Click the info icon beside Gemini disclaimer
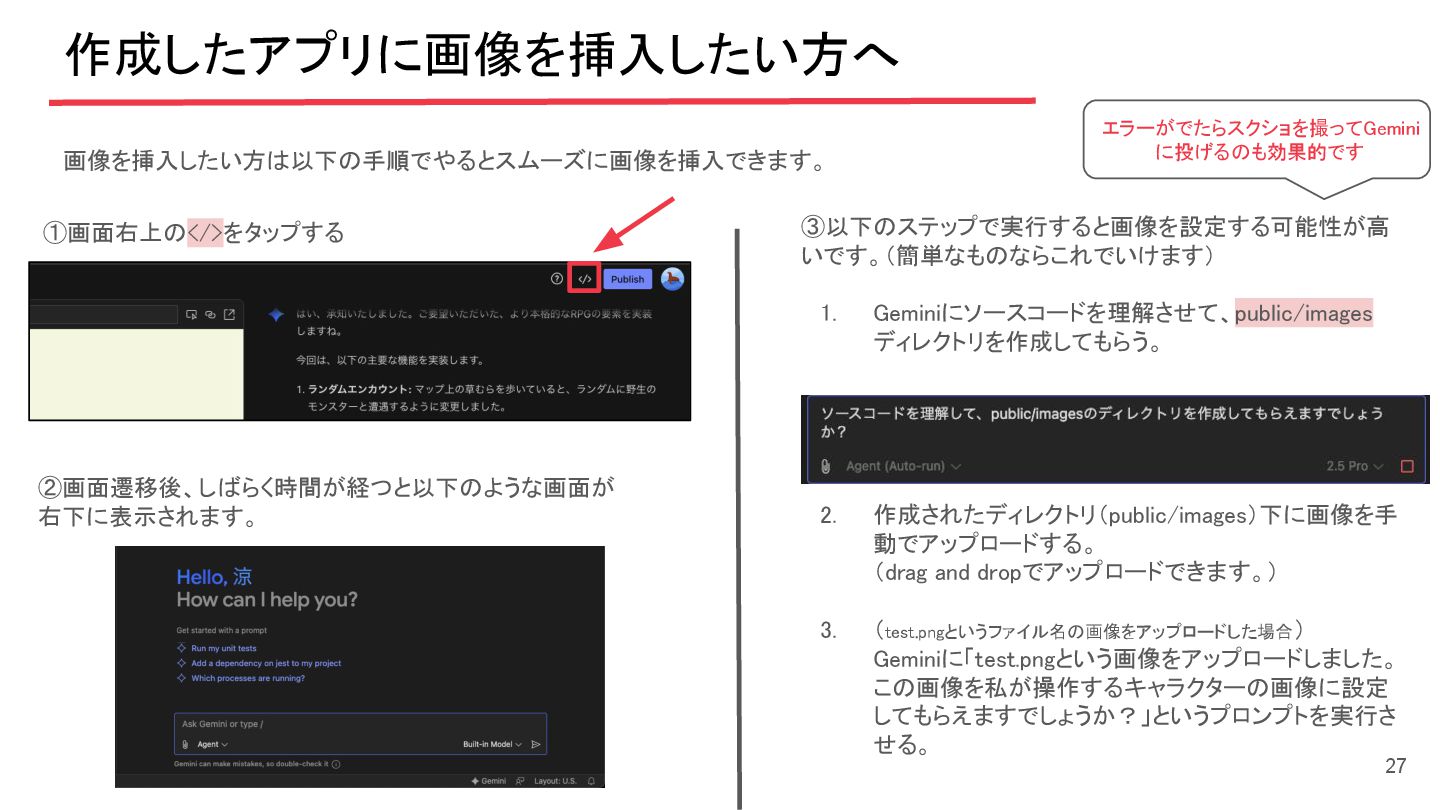Screen dimensions: 1440x810 pyautogui.click(x=336, y=764)
